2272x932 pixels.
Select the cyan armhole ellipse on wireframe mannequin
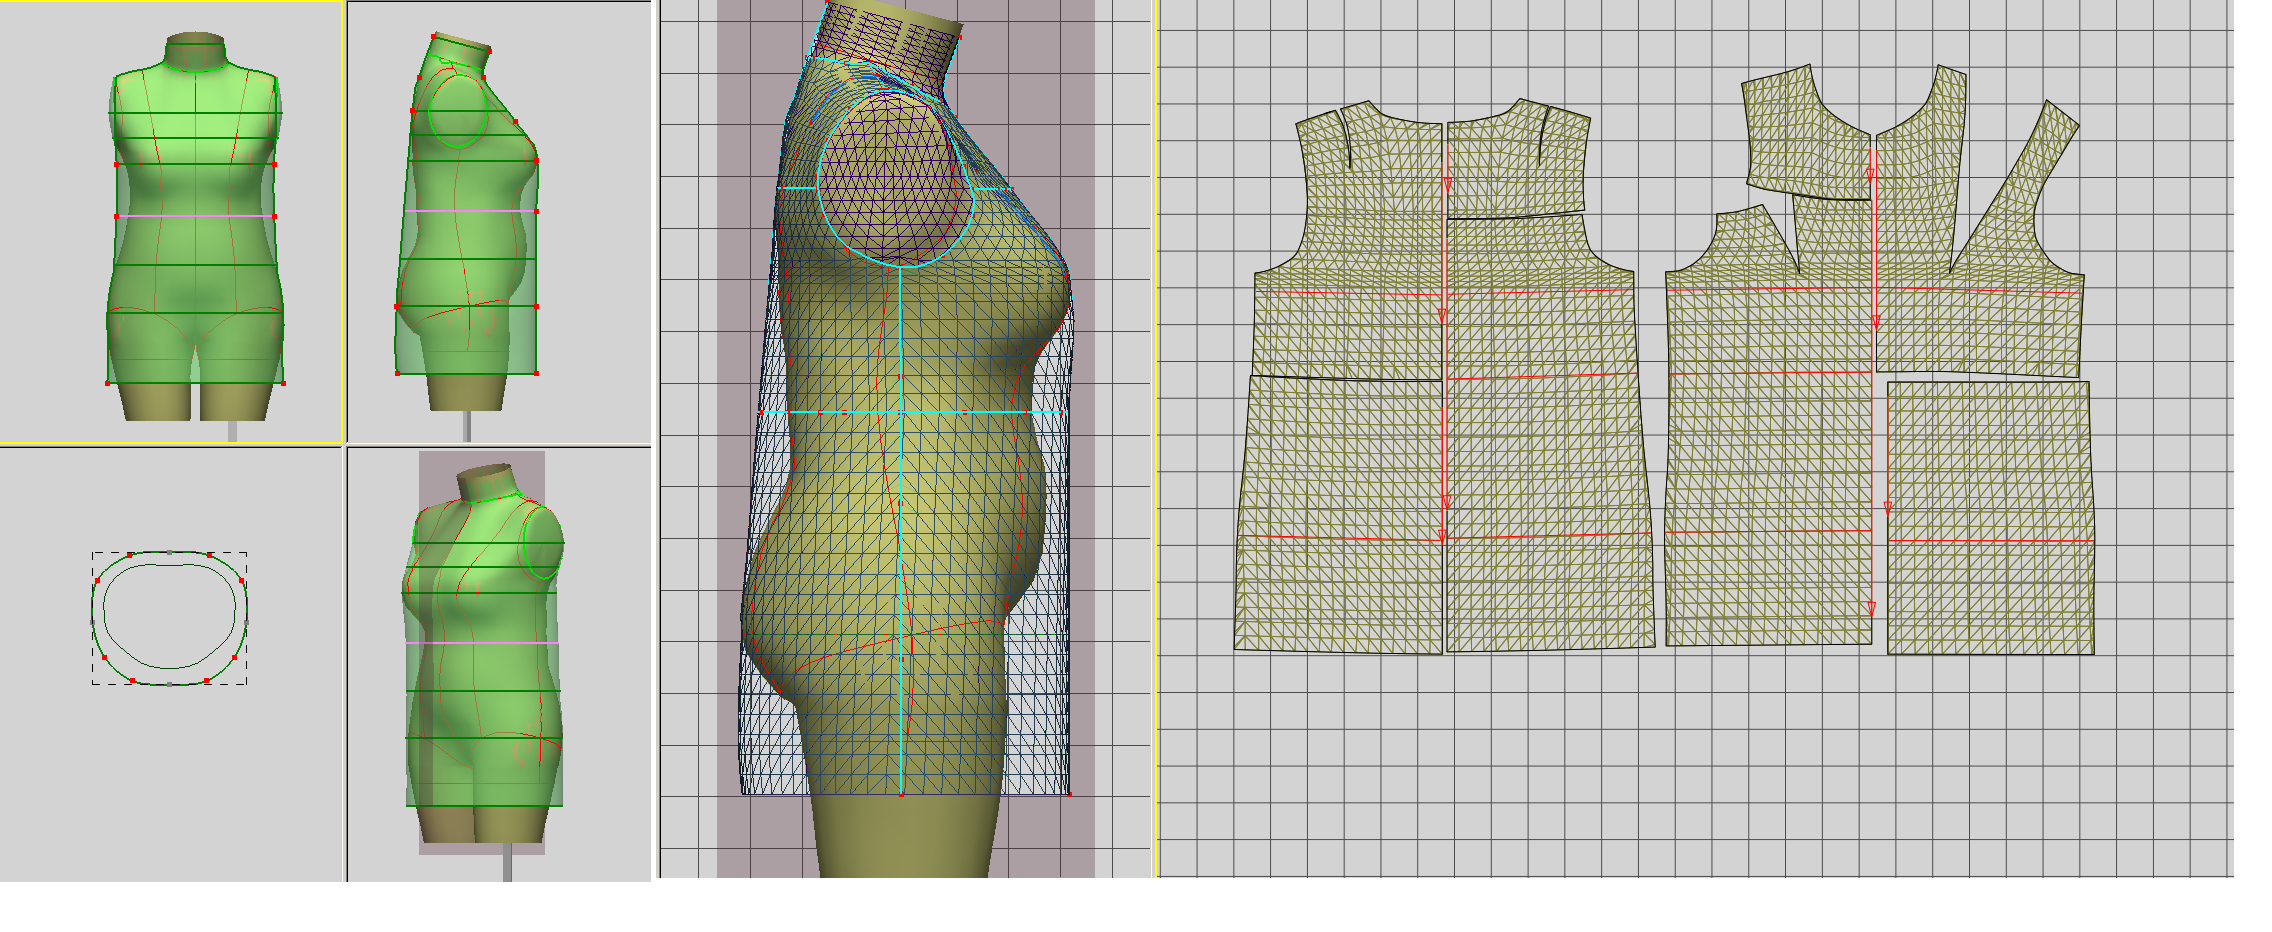pos(896,178)
